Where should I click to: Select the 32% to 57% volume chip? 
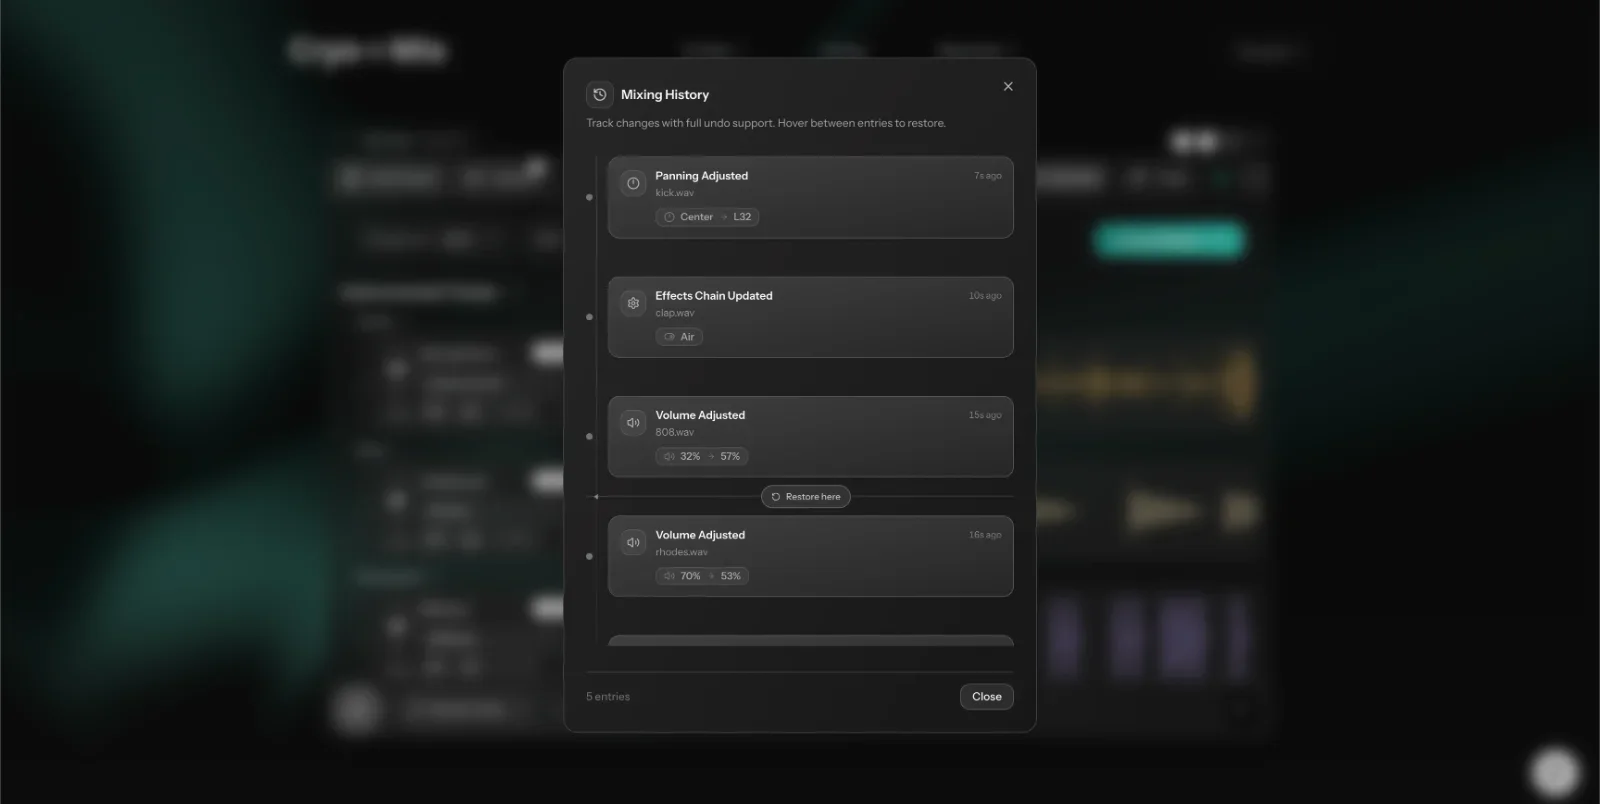702,456
